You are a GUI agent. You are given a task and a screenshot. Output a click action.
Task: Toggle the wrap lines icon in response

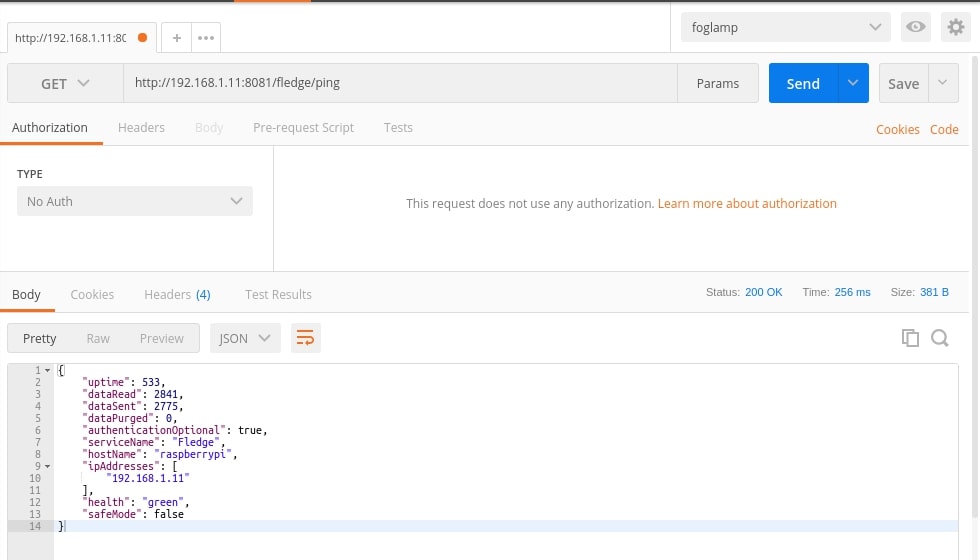coord(305,338)
